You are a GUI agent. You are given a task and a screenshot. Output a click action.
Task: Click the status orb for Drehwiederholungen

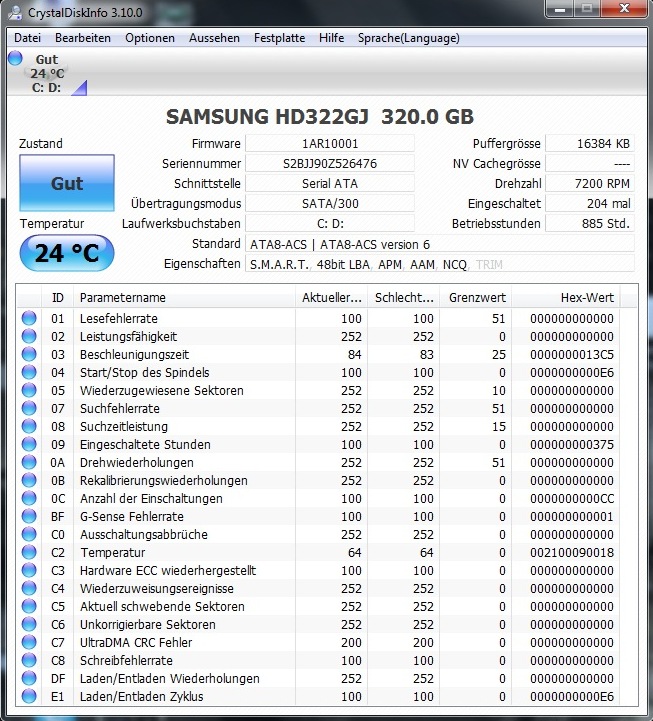[29, 462]
